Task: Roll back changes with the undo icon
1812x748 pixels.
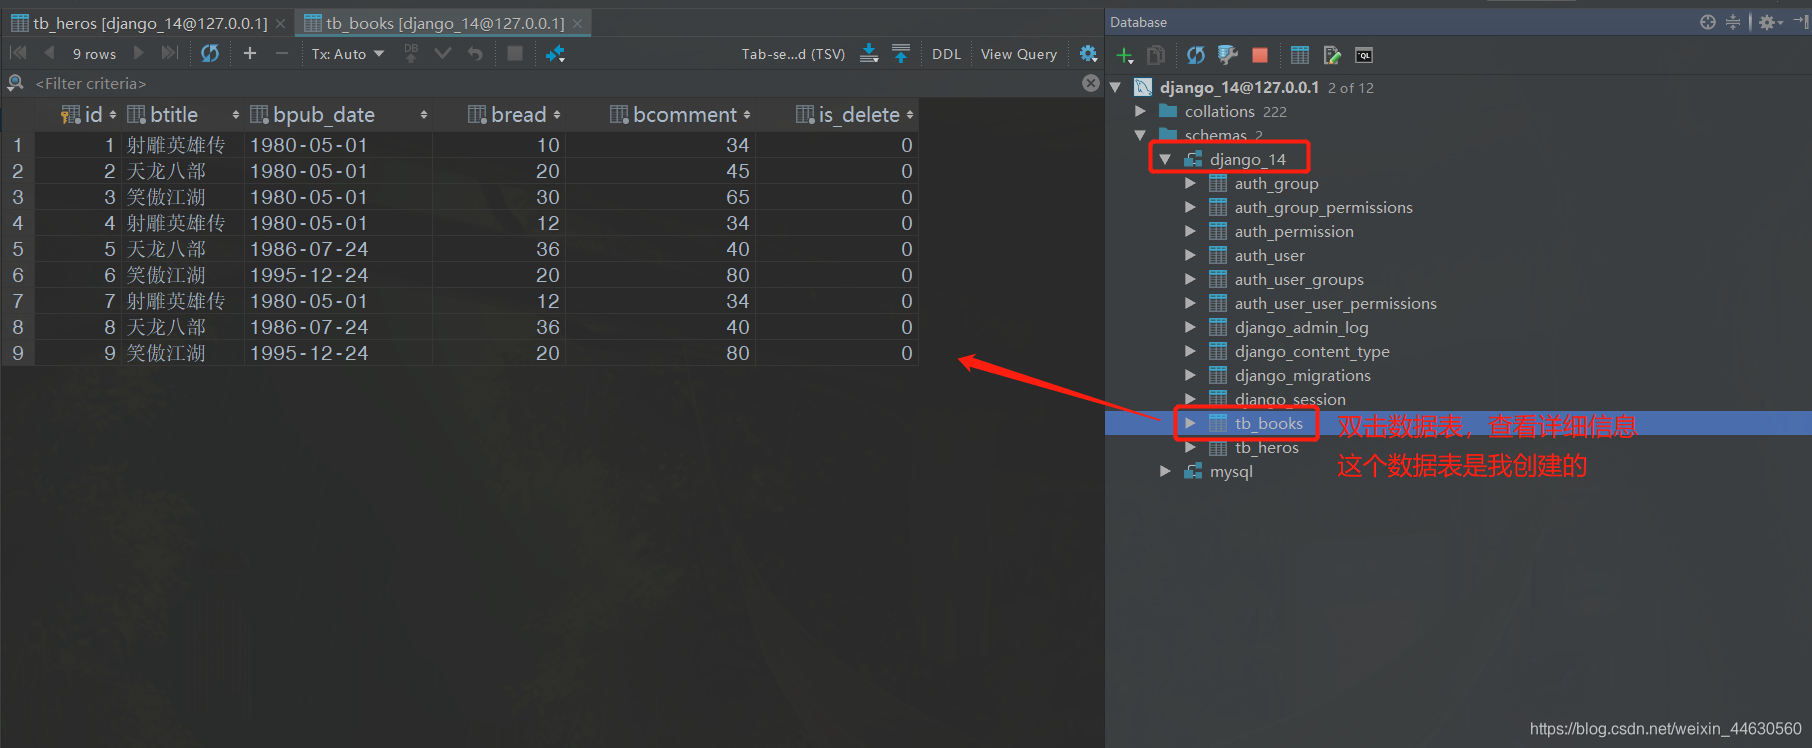Action: (x=475, y=53)
